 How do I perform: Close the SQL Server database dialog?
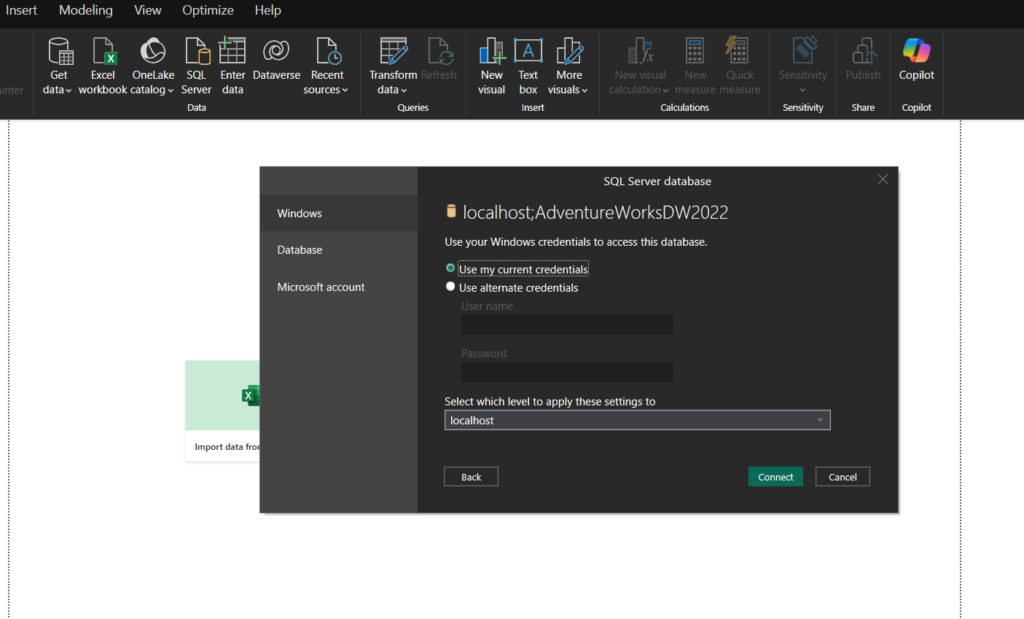[x=882, y=180]
